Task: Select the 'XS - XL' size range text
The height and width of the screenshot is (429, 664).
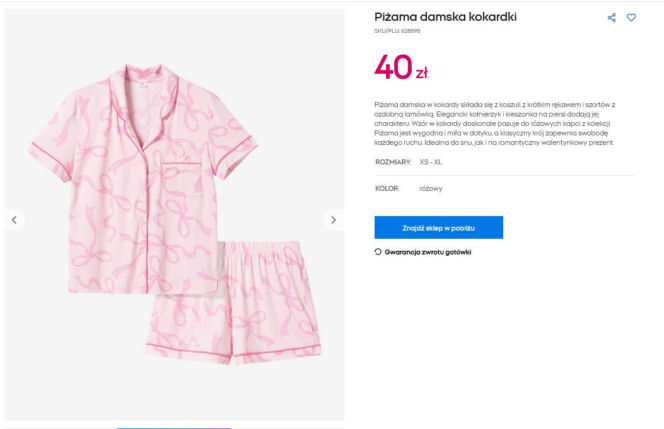Action: tap(433, 162)
